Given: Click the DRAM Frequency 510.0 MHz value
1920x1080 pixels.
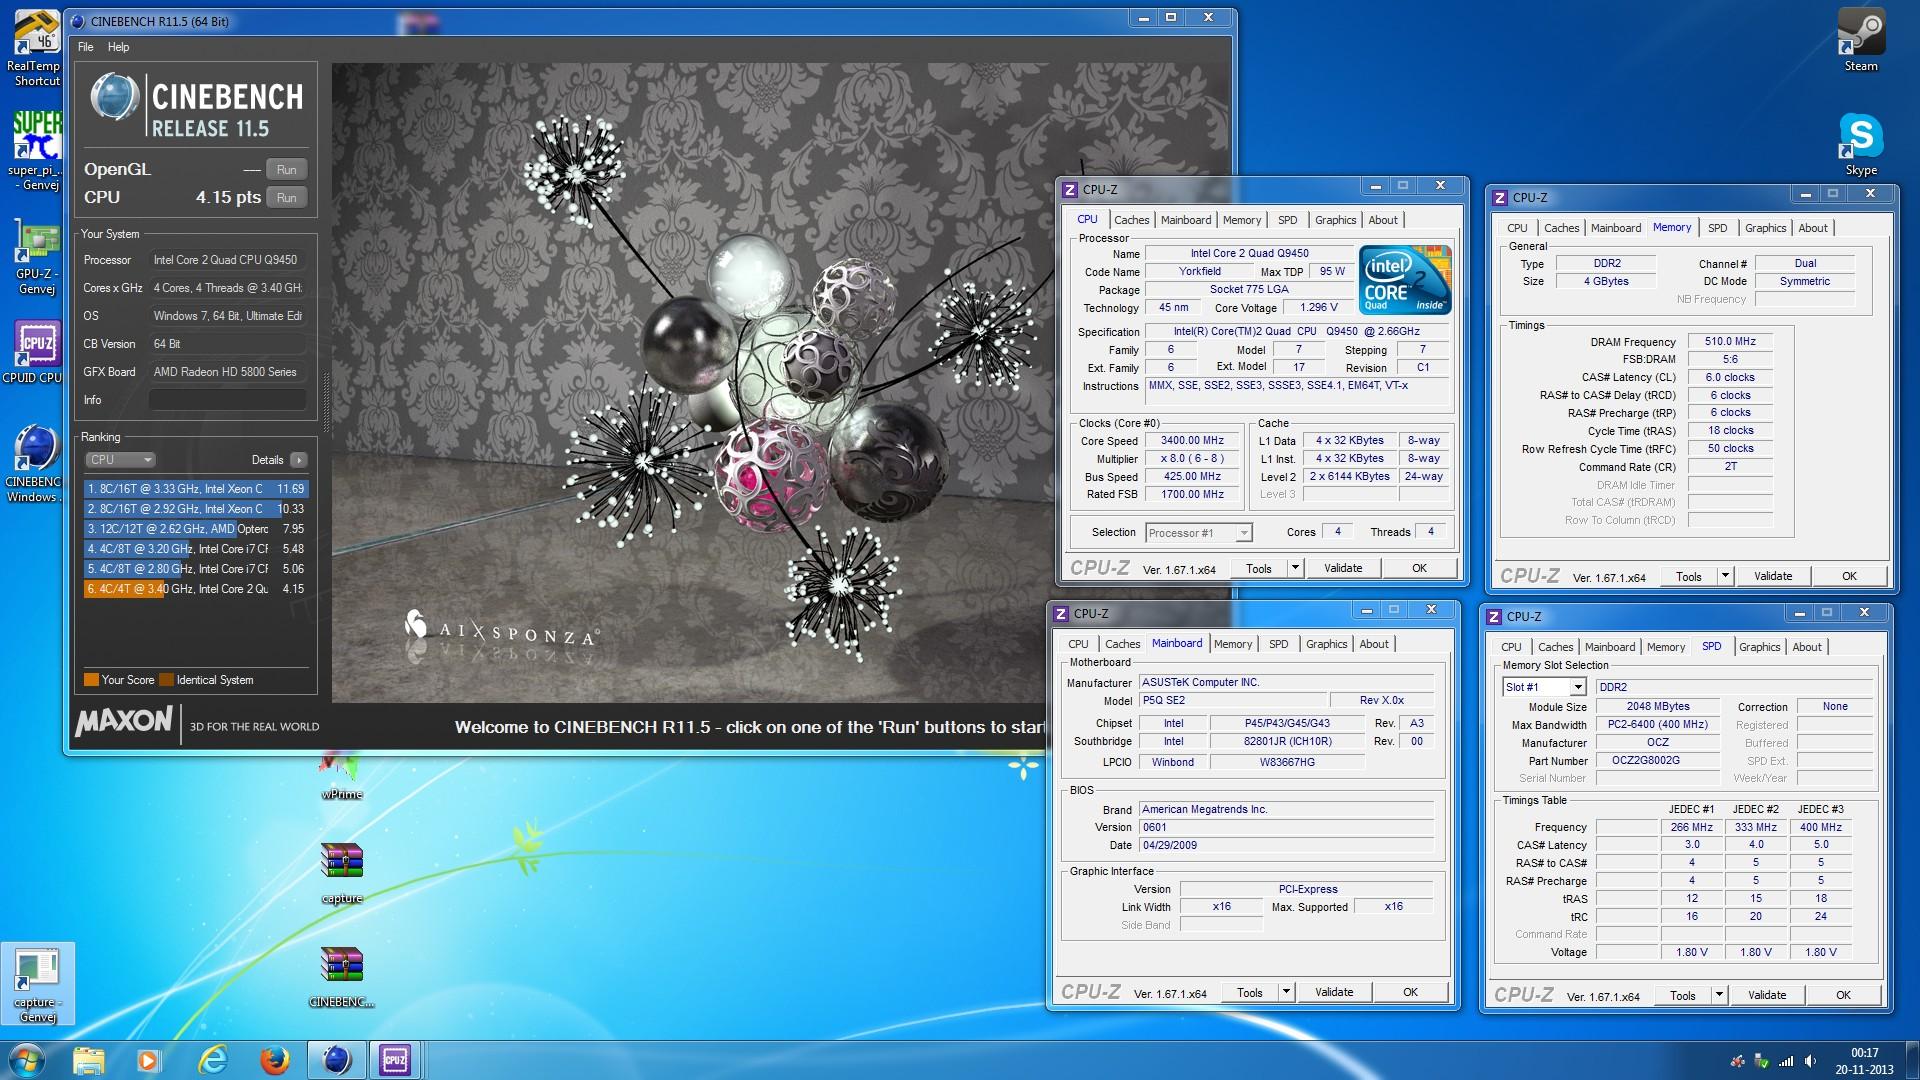Looking at the screenshot, I should pos(1730,342).
